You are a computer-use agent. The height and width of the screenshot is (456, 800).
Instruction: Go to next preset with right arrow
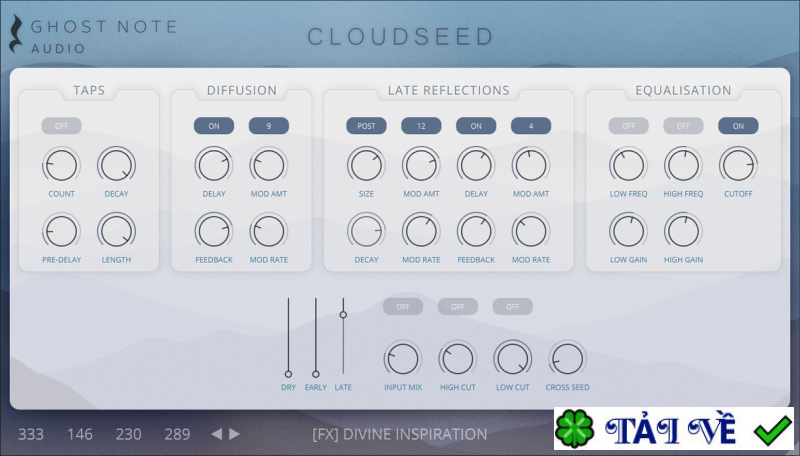pyautogui.click(x=234, y=434)
